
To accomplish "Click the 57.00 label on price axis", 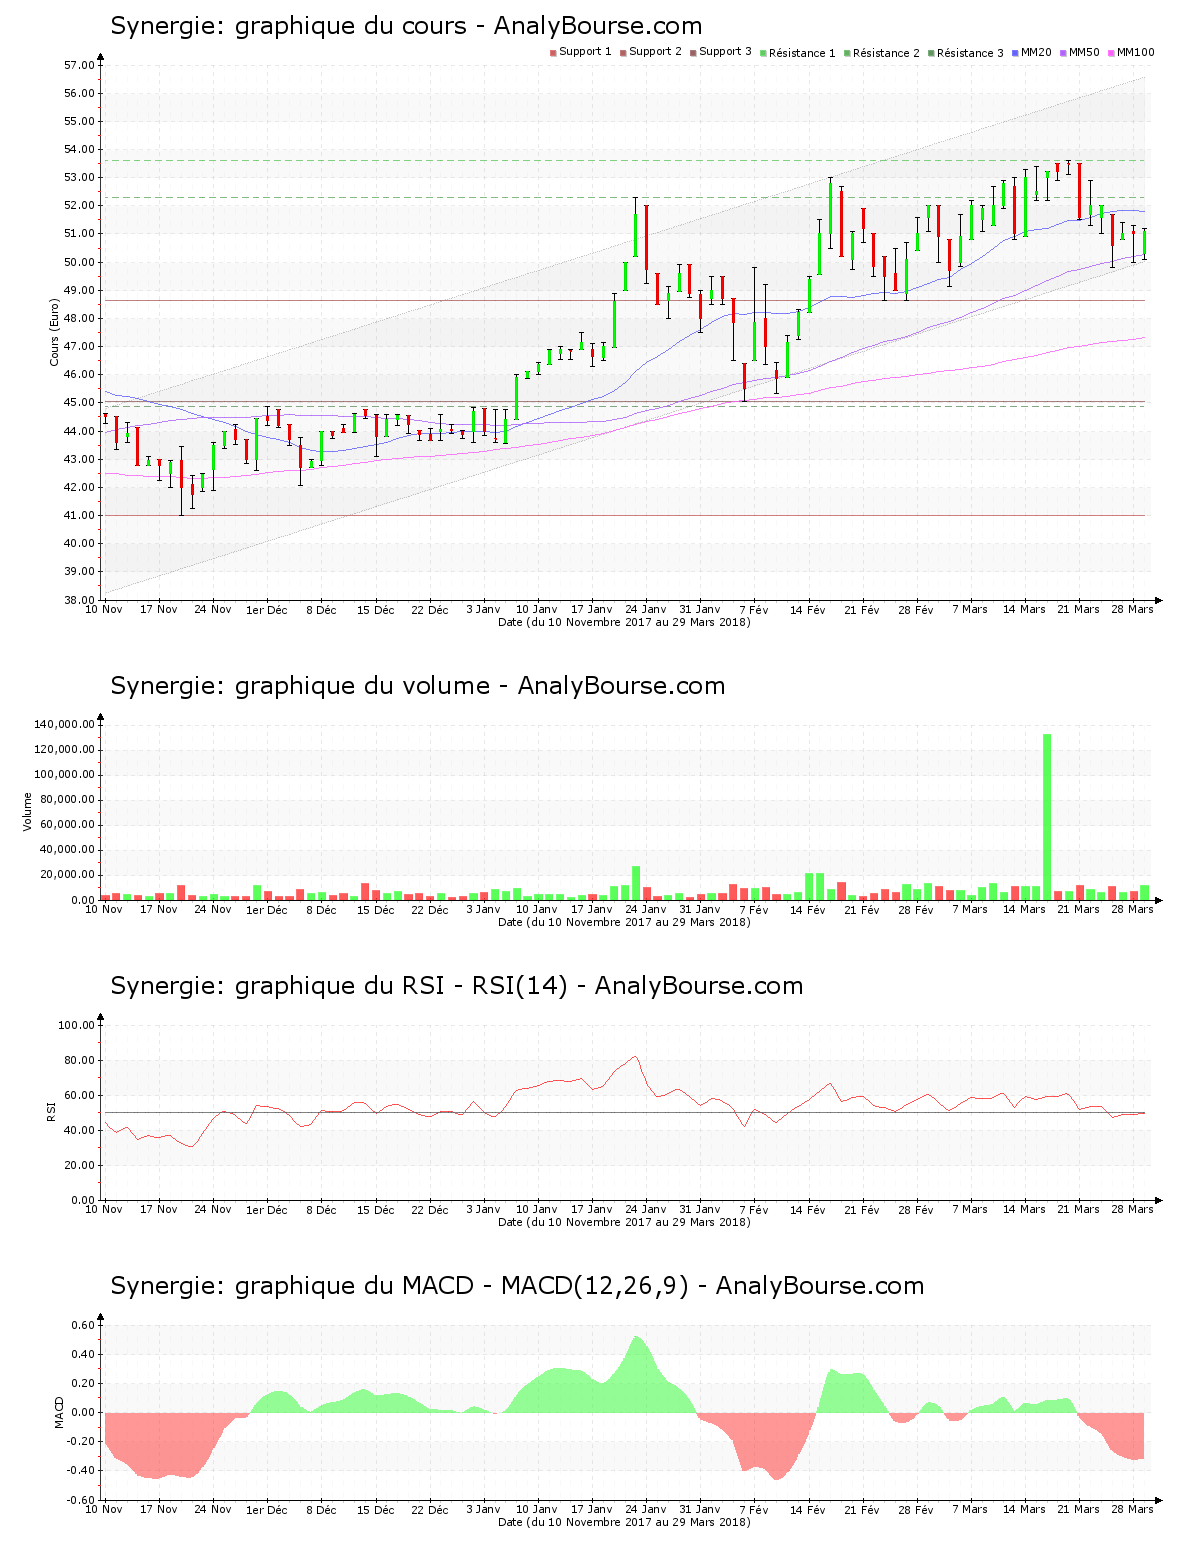I will (79, 65).
